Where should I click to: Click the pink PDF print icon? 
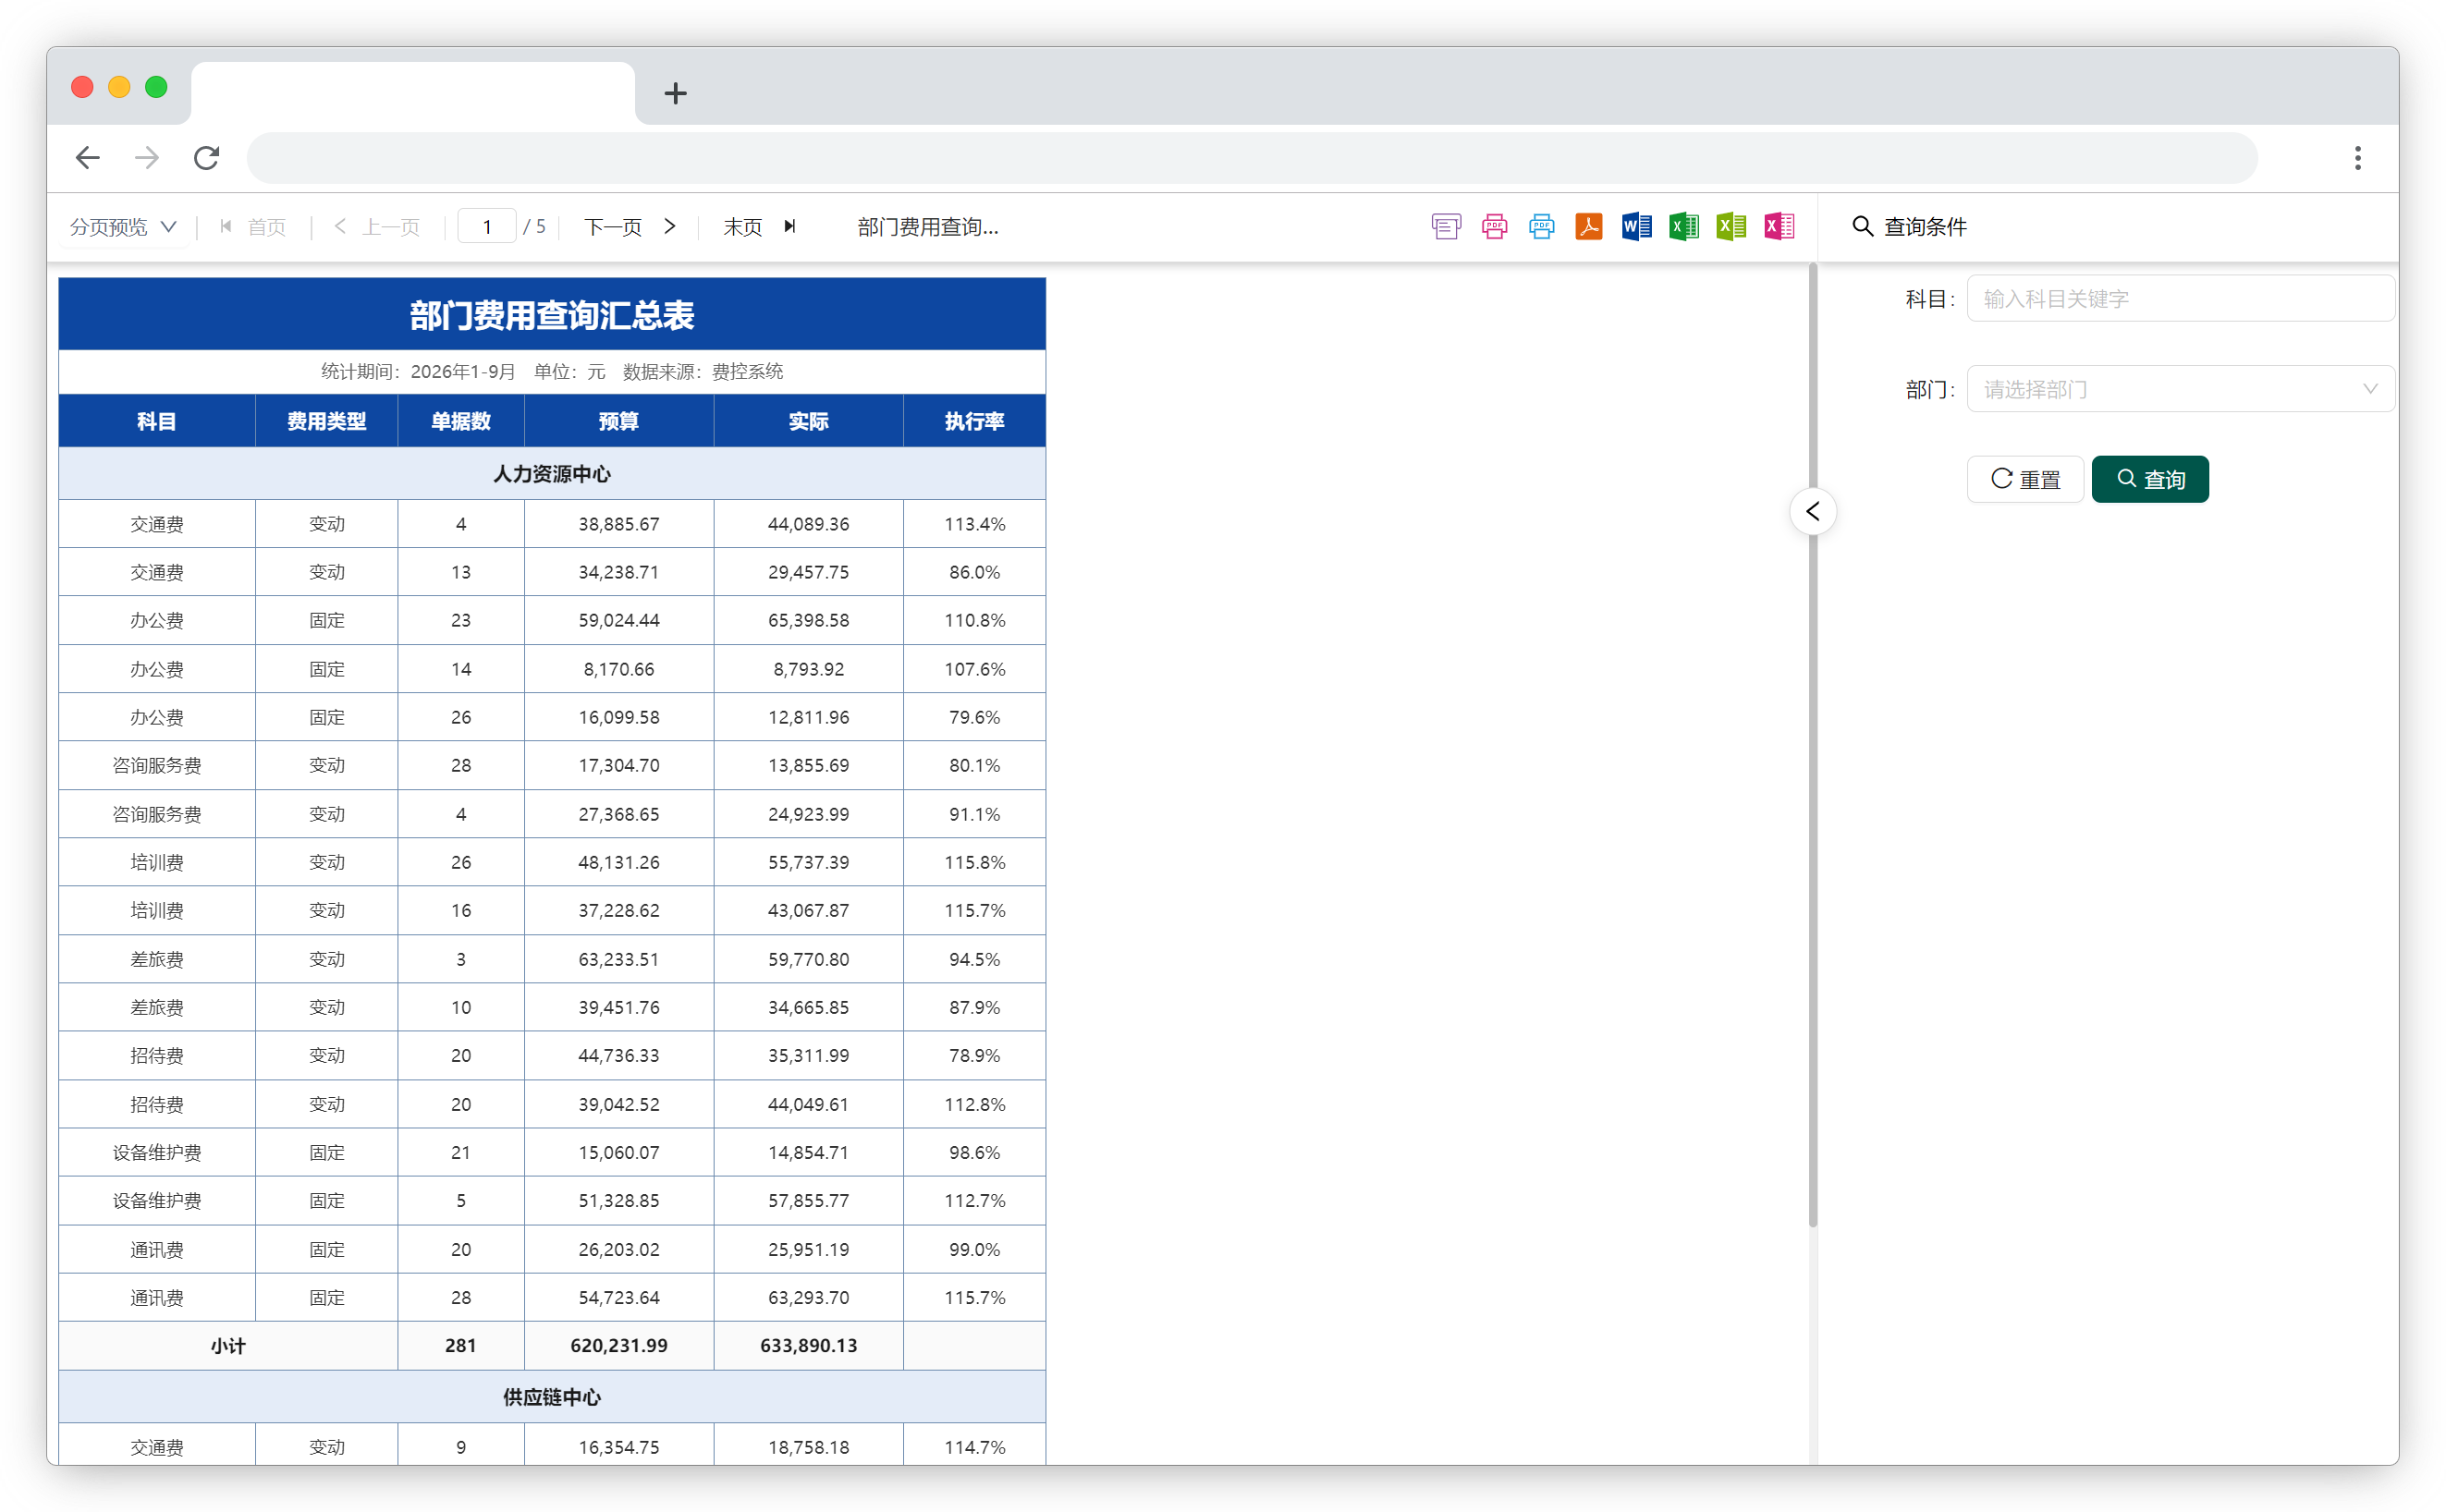(1494, 227)
